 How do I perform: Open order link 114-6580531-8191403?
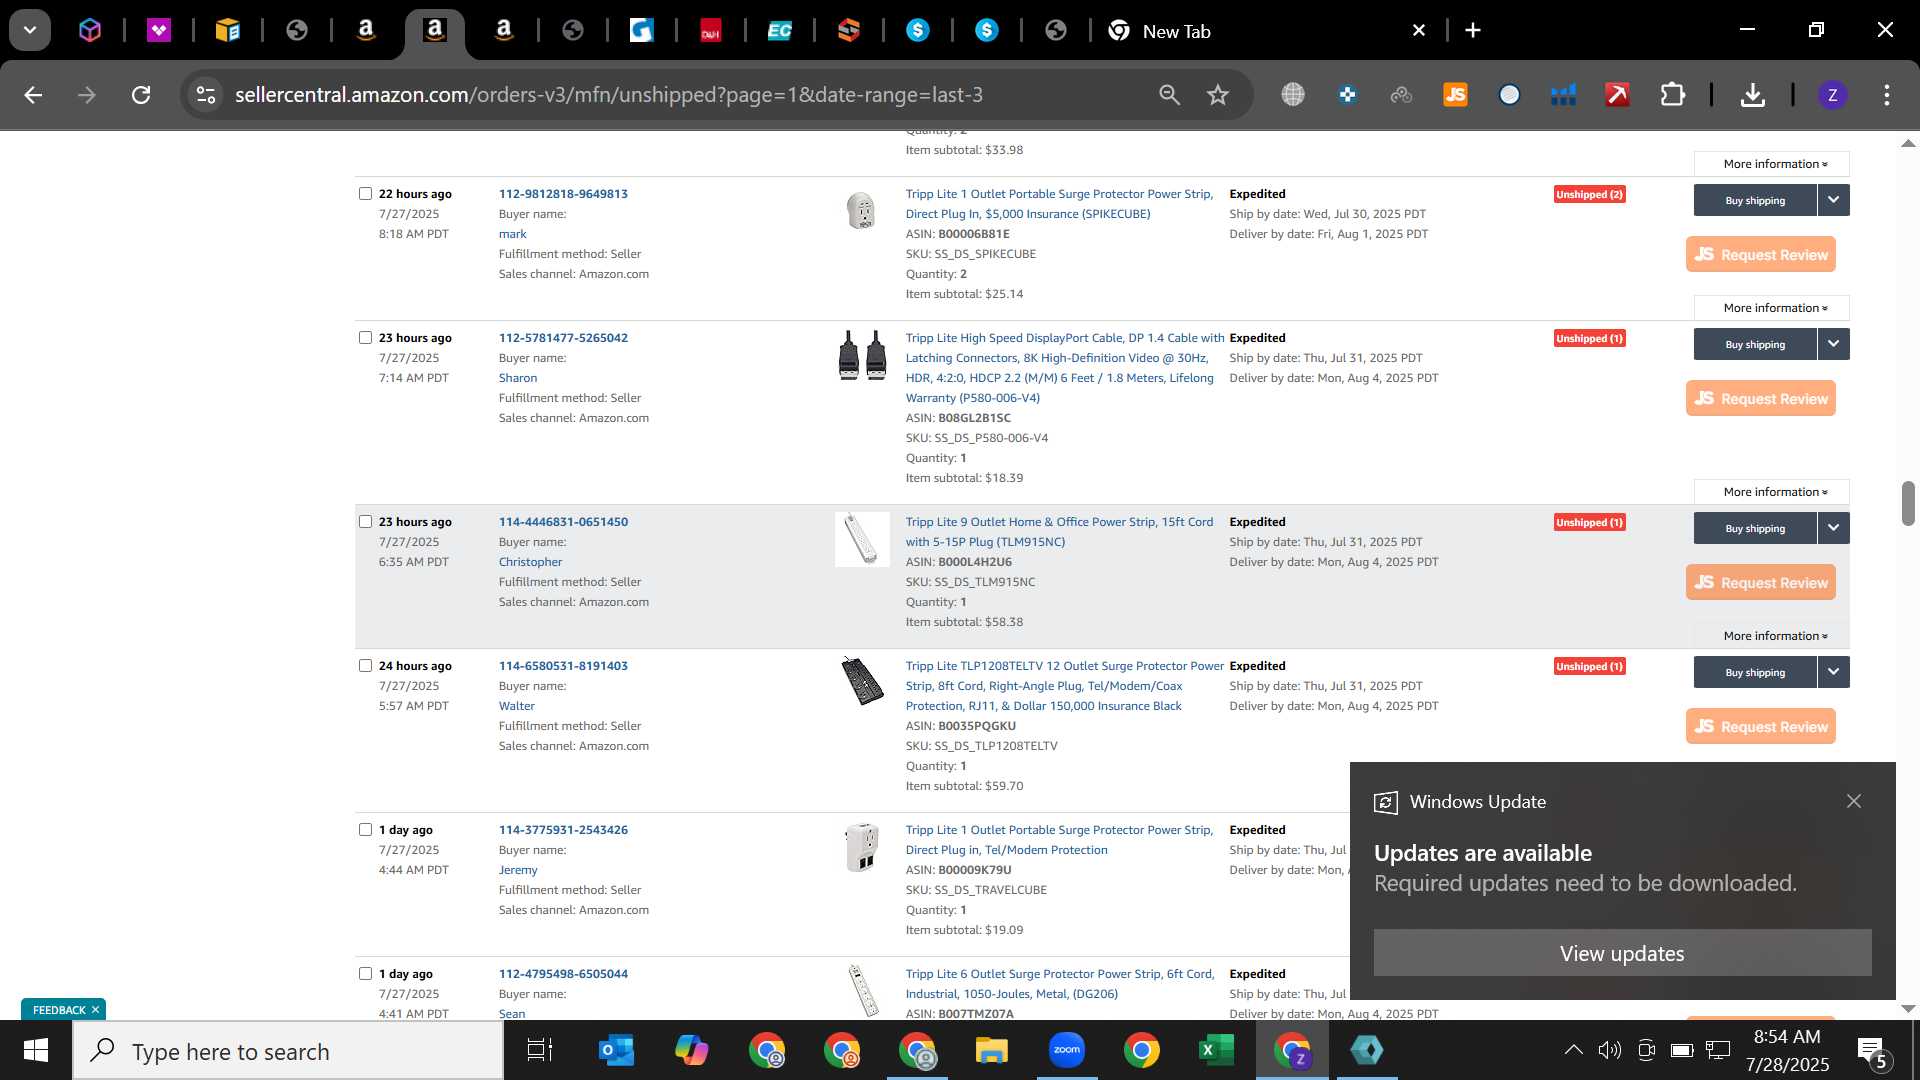(563, 666)
